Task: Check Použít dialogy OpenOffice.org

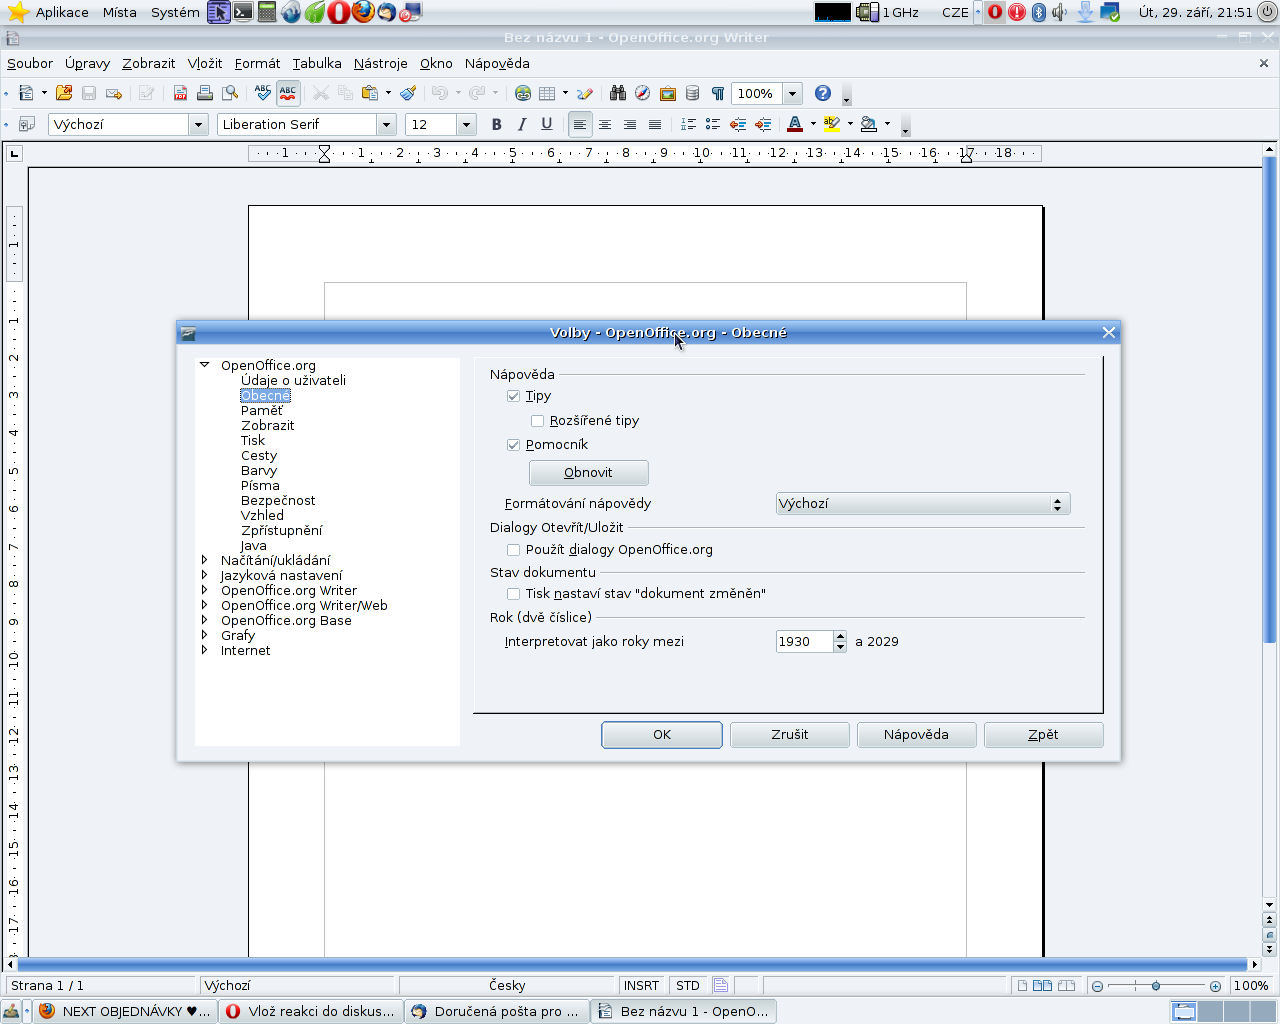Action: [x=514, y=550]
